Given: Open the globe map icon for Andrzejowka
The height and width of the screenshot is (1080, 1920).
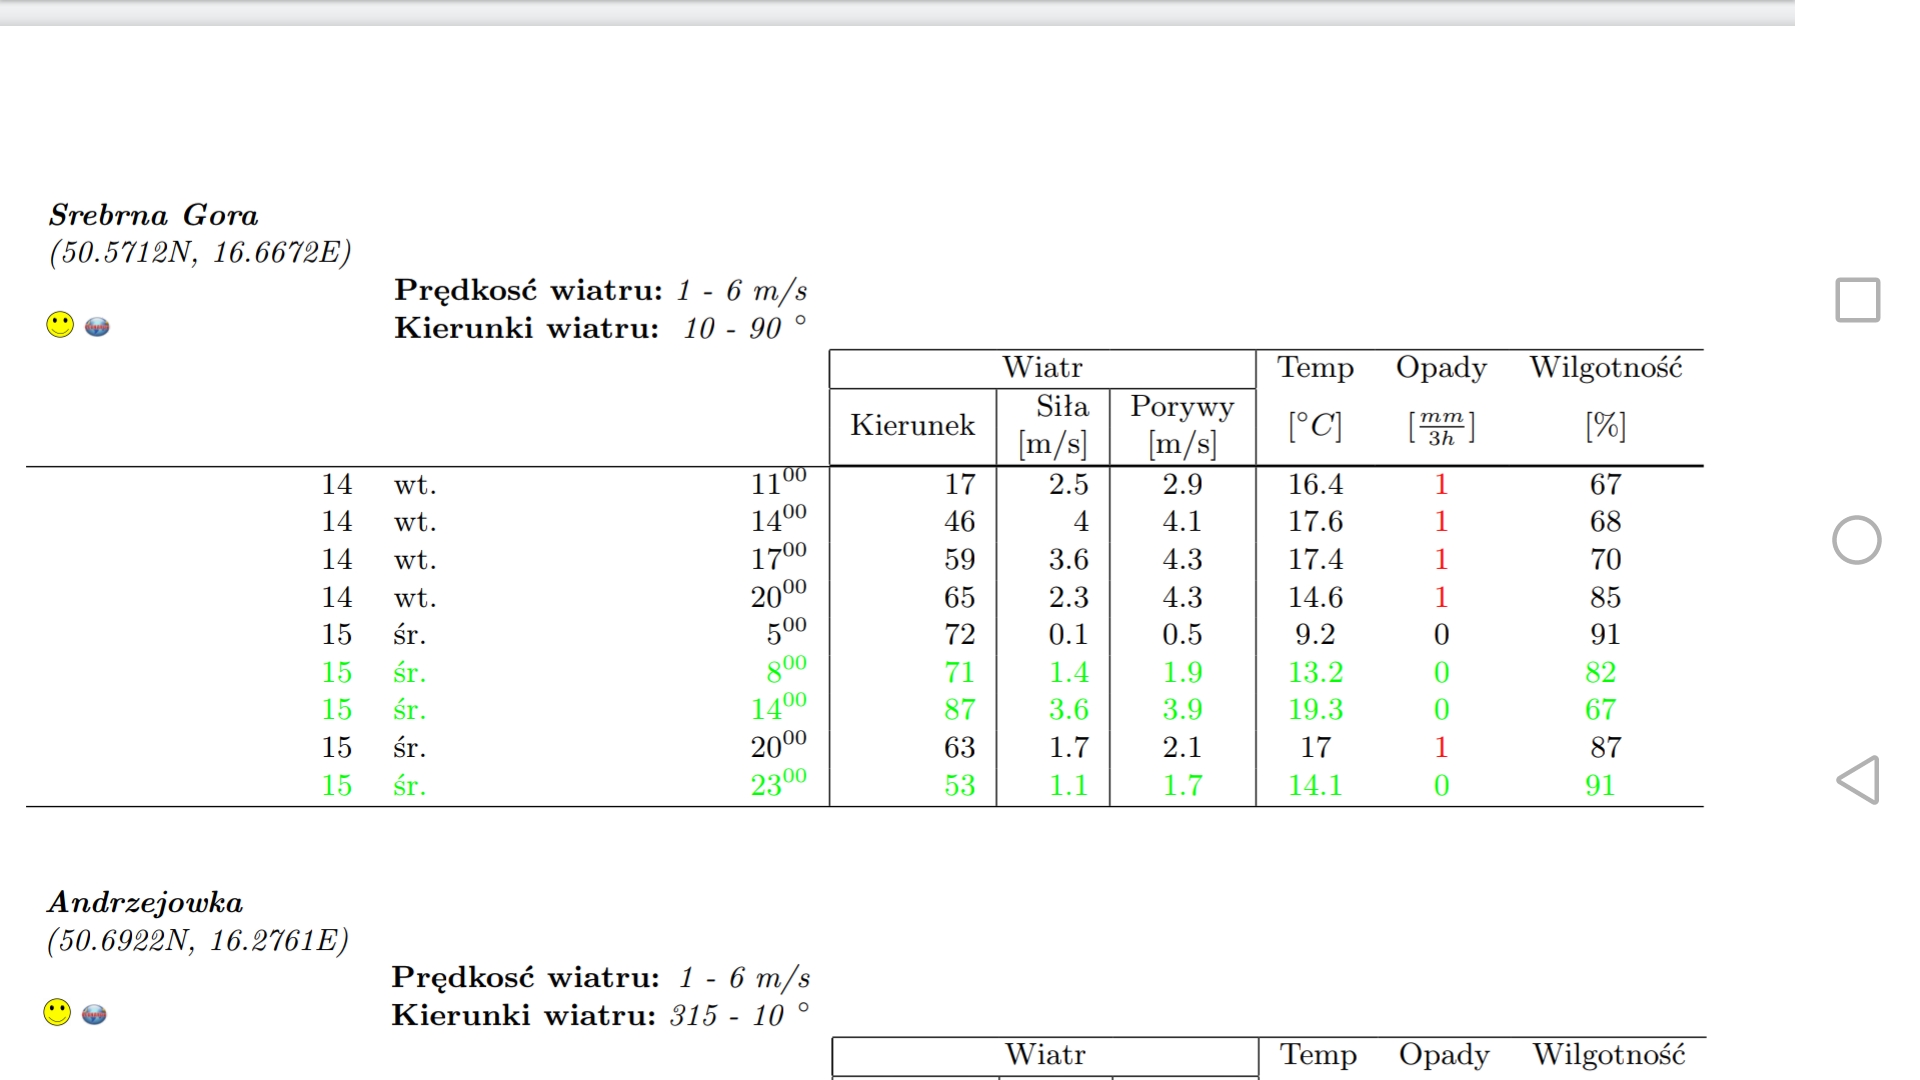Looking at the screenshot, I should click(x=94, y=1014).
